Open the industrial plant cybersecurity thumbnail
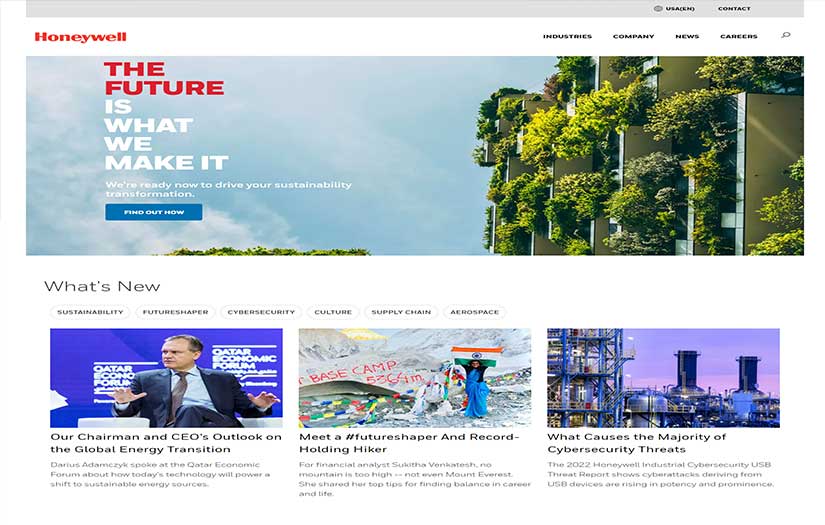The image size is (825, 525). [x=663, y=378]
